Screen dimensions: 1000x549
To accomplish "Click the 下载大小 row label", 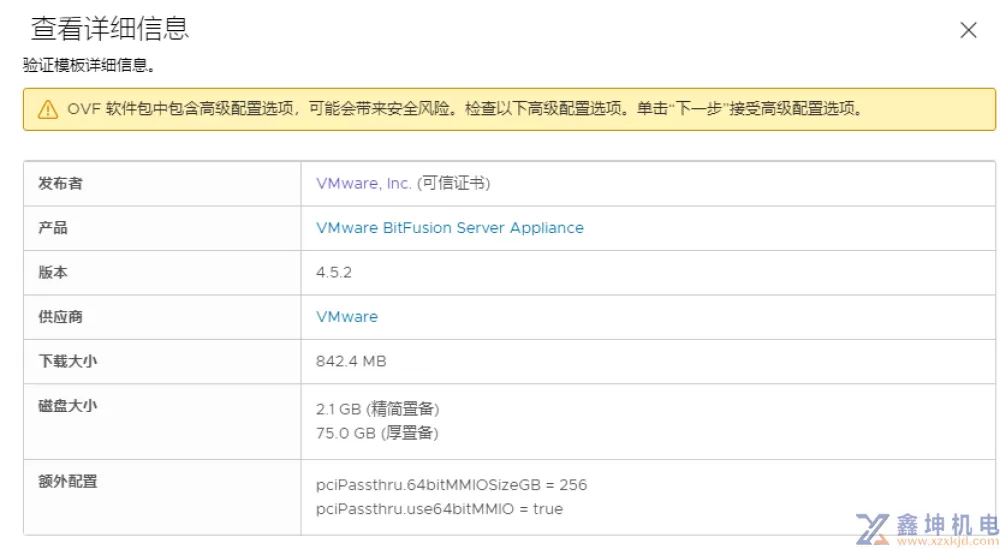I will pyautogui.click(x=68, y=362).
